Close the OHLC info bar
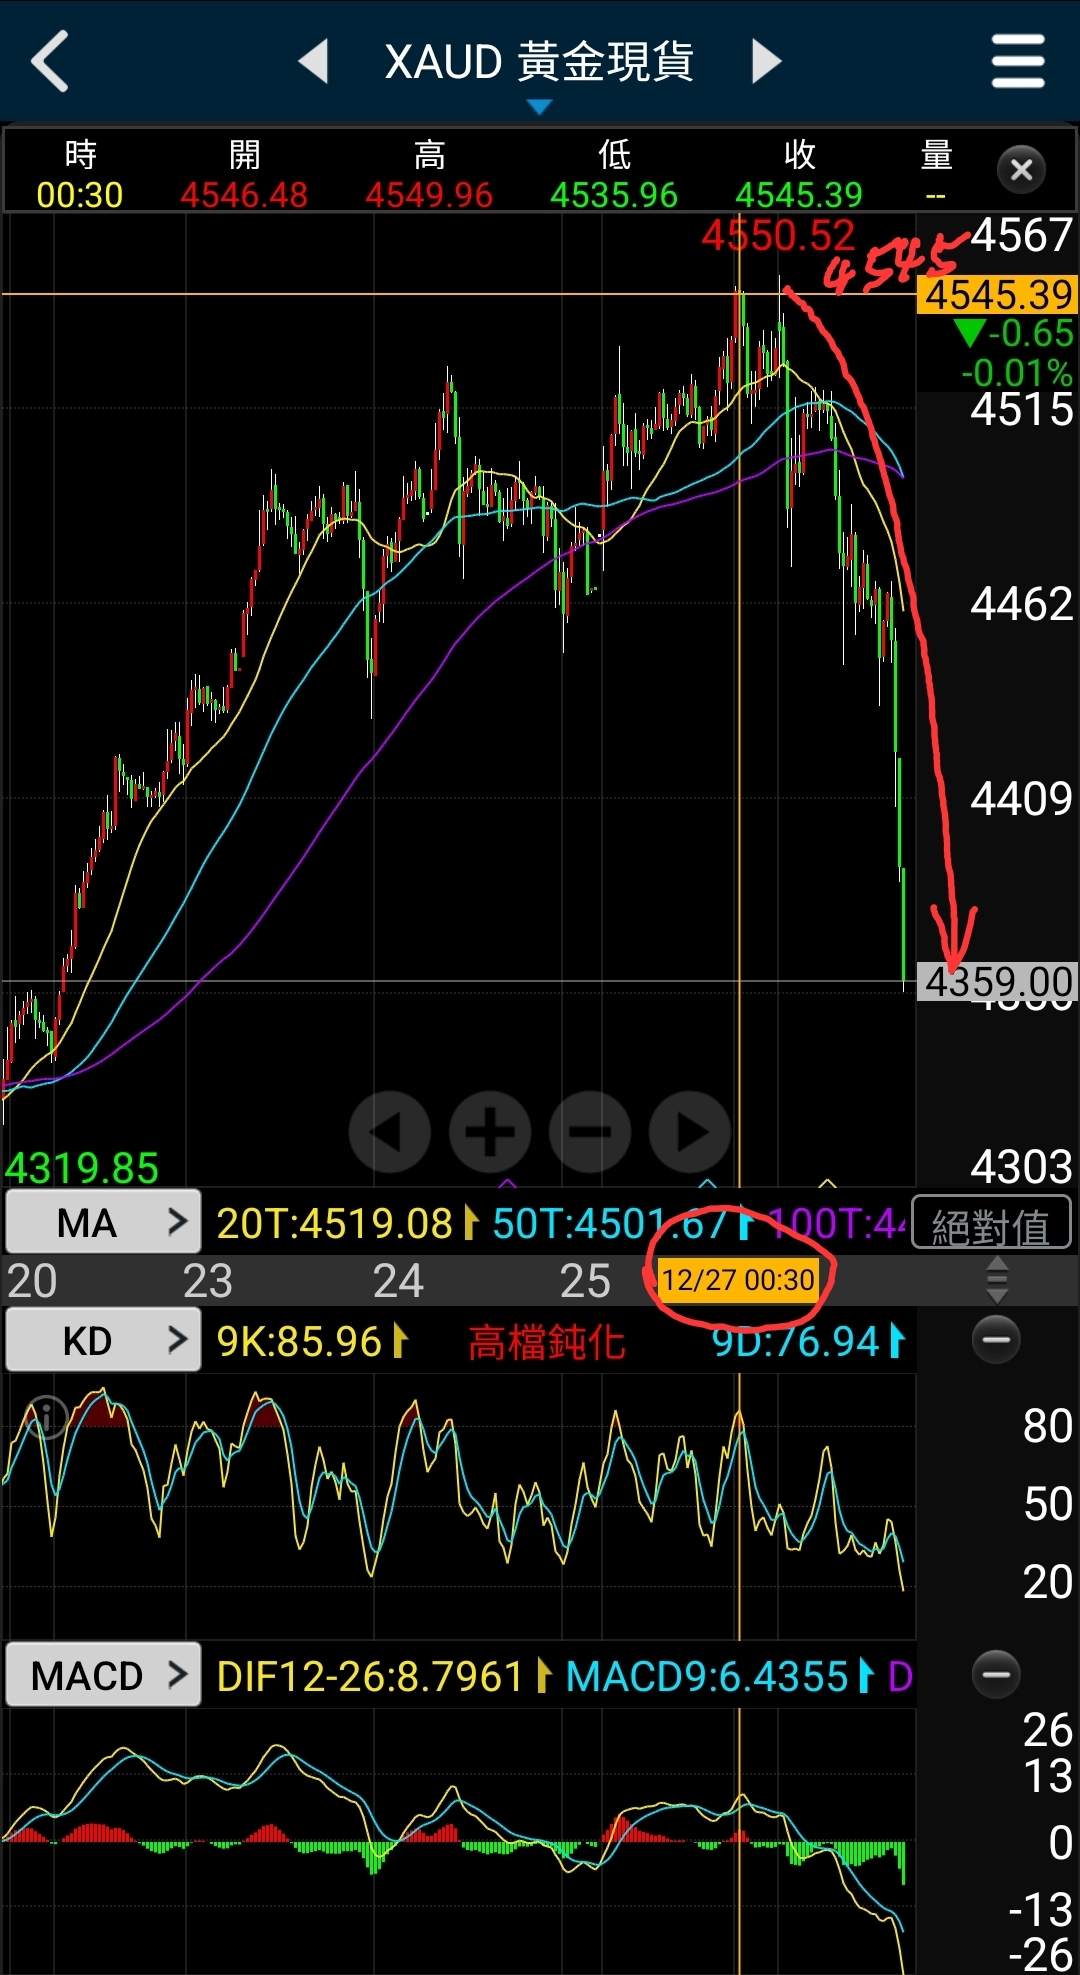This screenshot has width=1080, height=1975. tap(1021, 170)
